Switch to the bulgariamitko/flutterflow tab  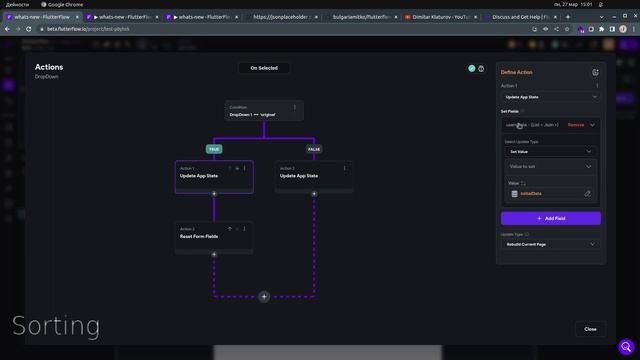click(362, 17)
